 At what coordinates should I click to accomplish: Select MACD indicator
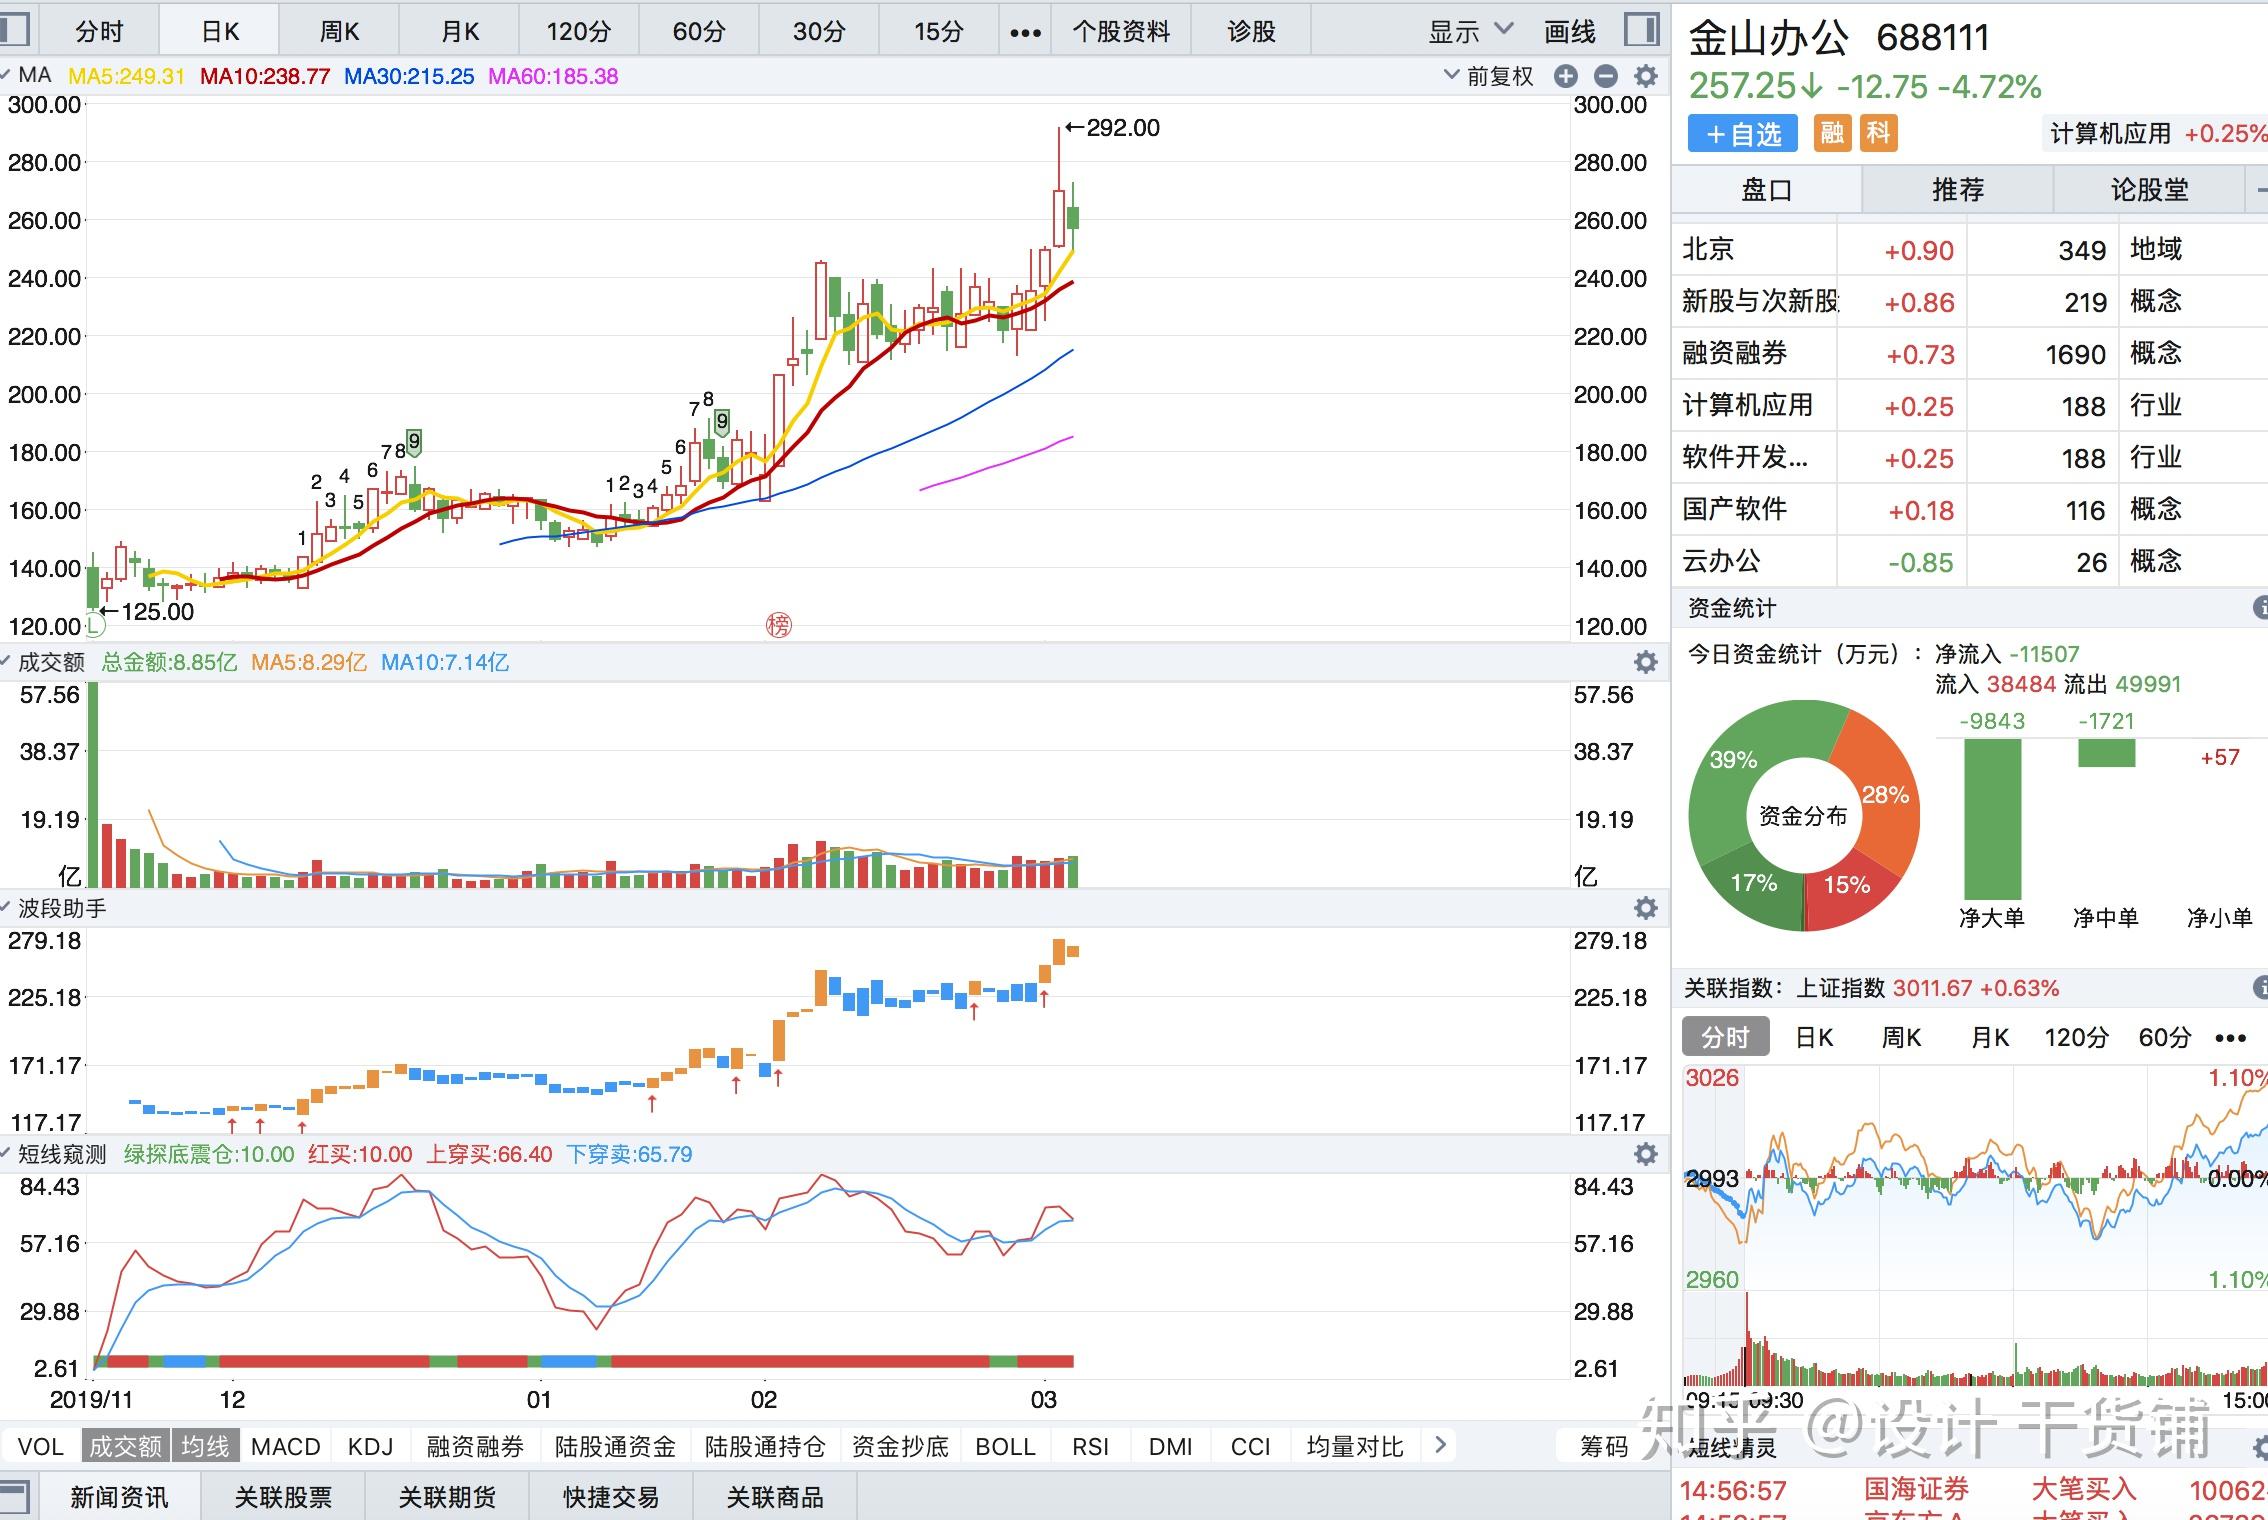click(286, 1446)
